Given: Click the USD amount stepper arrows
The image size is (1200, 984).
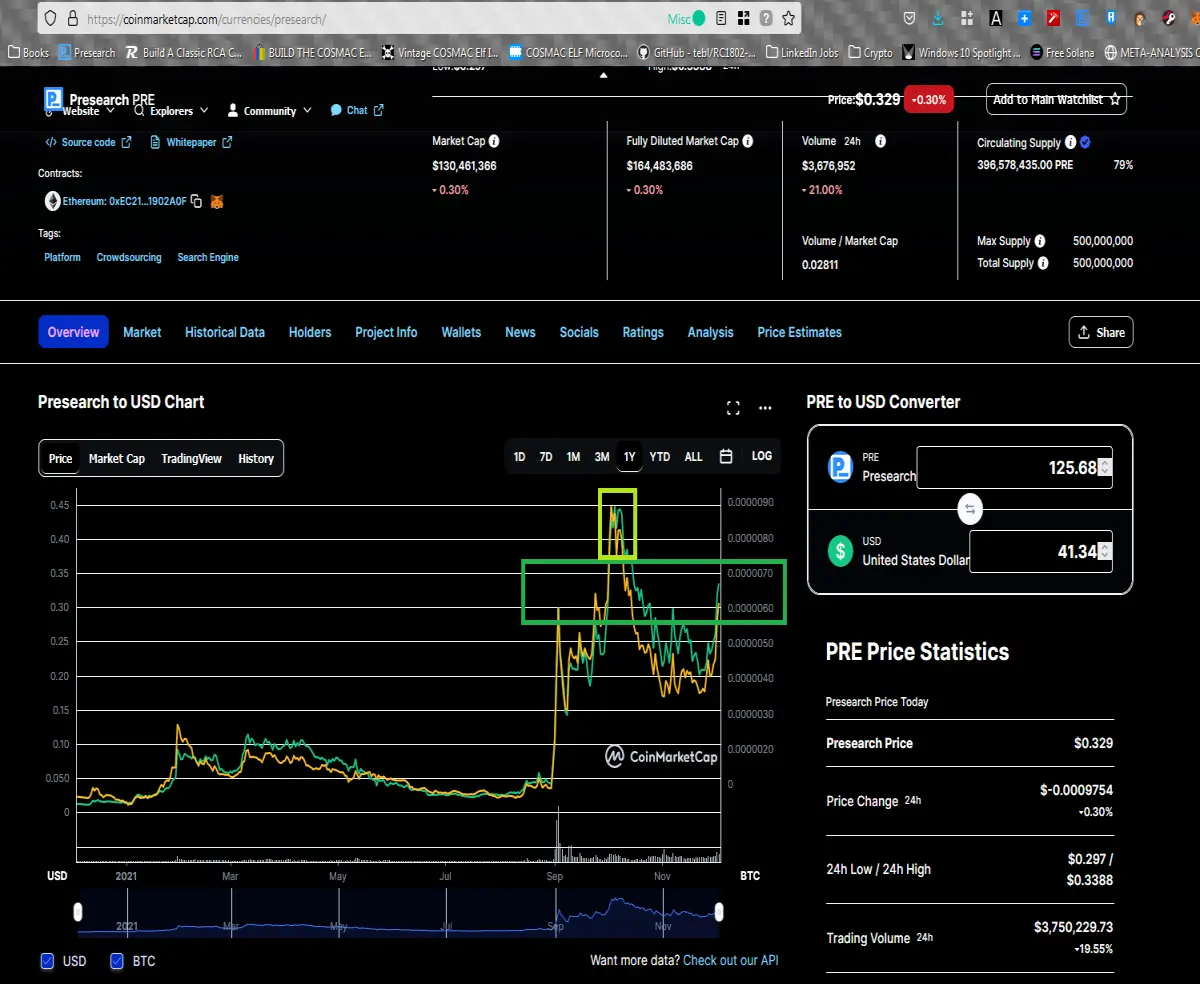Looking at the screenshot, I should point(1104,551).
